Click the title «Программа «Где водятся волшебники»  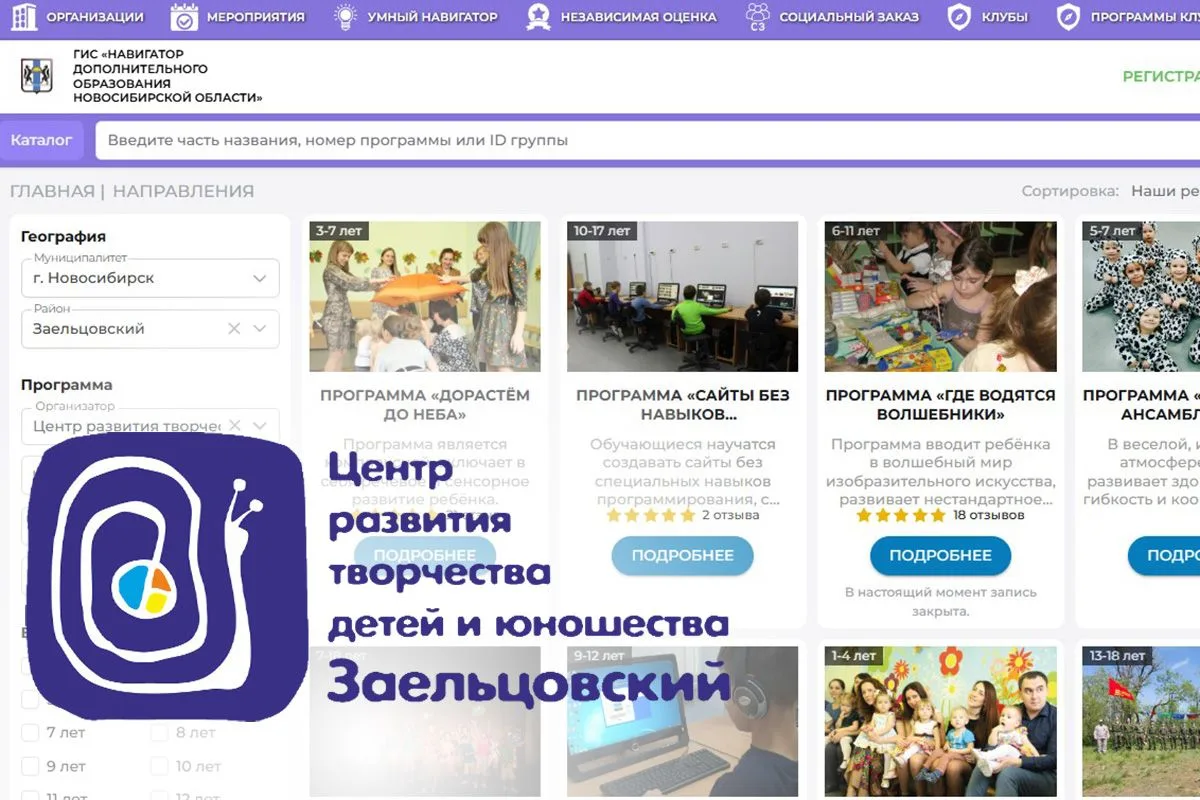coord(940,404)
